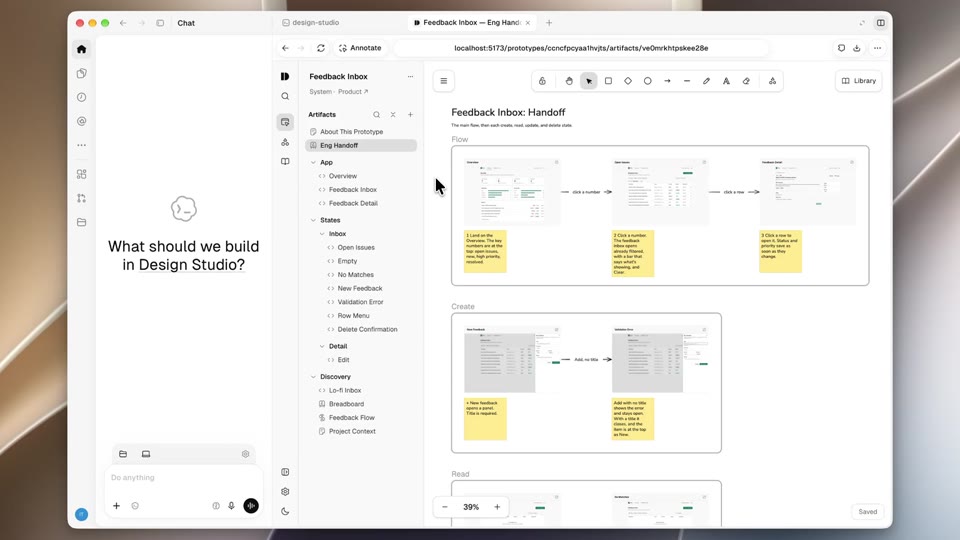
Task: Collapse the States tree group
Action: click(313, 220)
